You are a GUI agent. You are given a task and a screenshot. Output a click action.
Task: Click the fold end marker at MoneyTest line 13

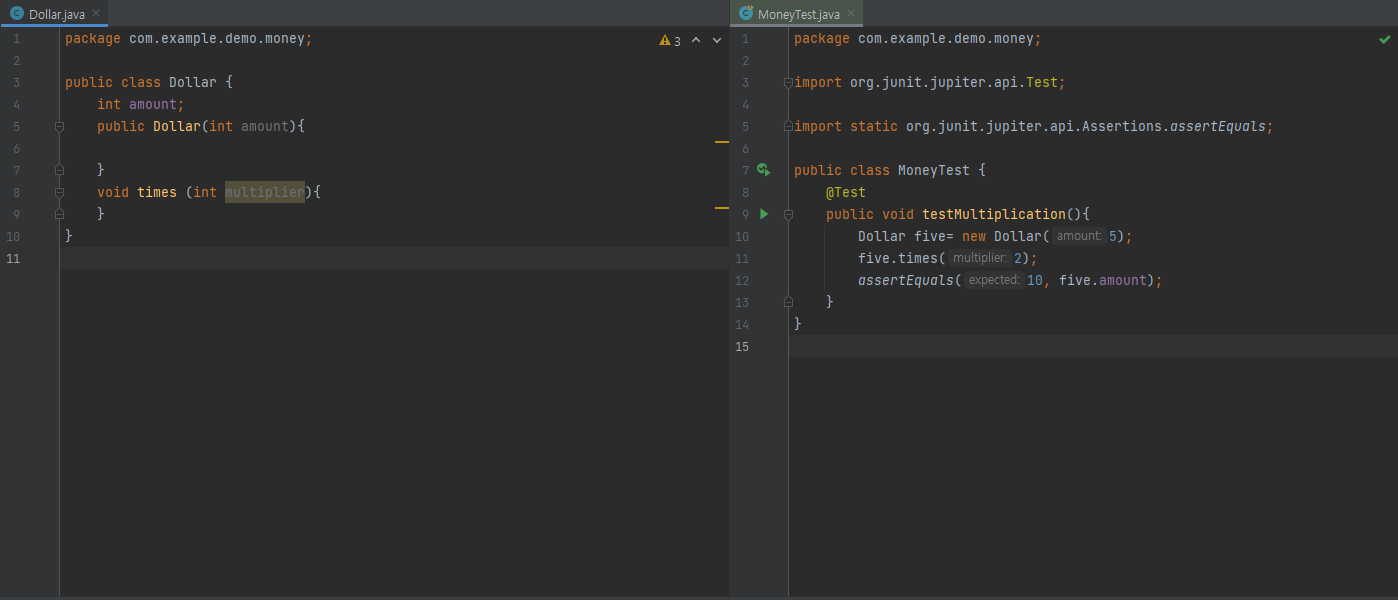(x=788, y=301)
